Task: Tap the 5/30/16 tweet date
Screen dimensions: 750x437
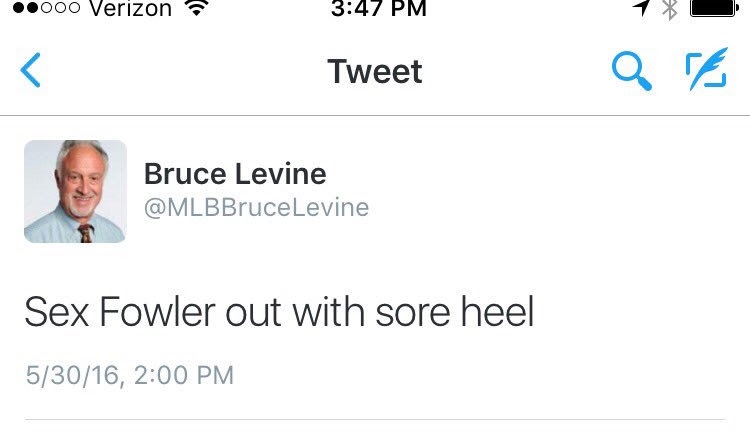Action: click(73, 375)
